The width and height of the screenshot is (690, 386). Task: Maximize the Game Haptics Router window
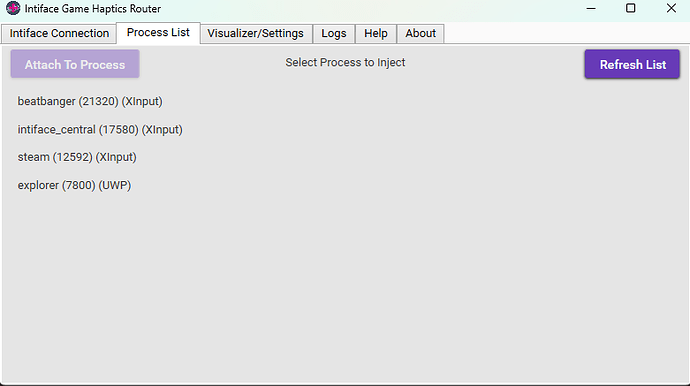tap(631, 8)
